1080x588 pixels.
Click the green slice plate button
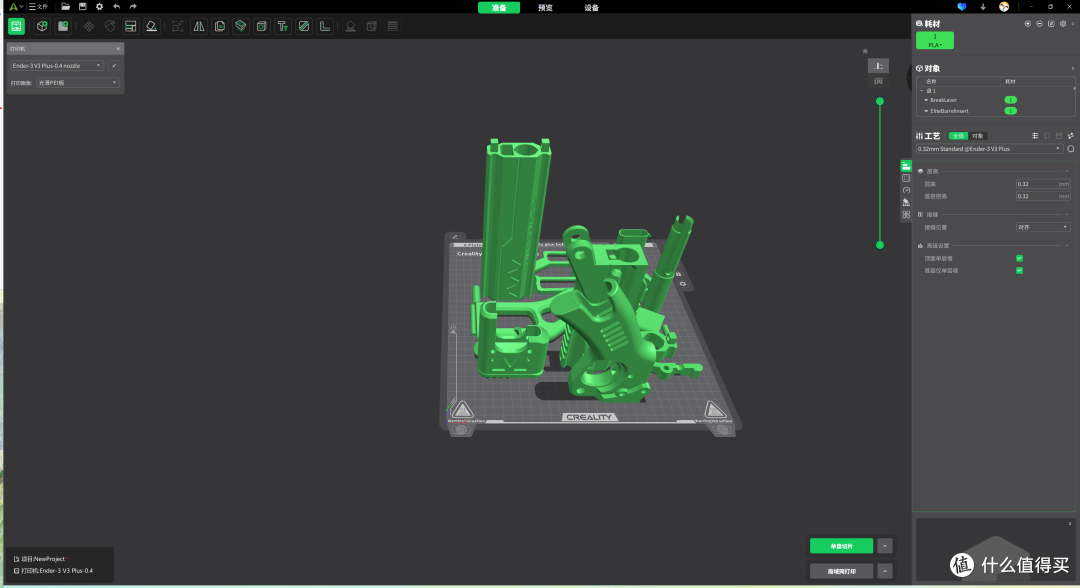pyautogui.click(x=842, y=546)
